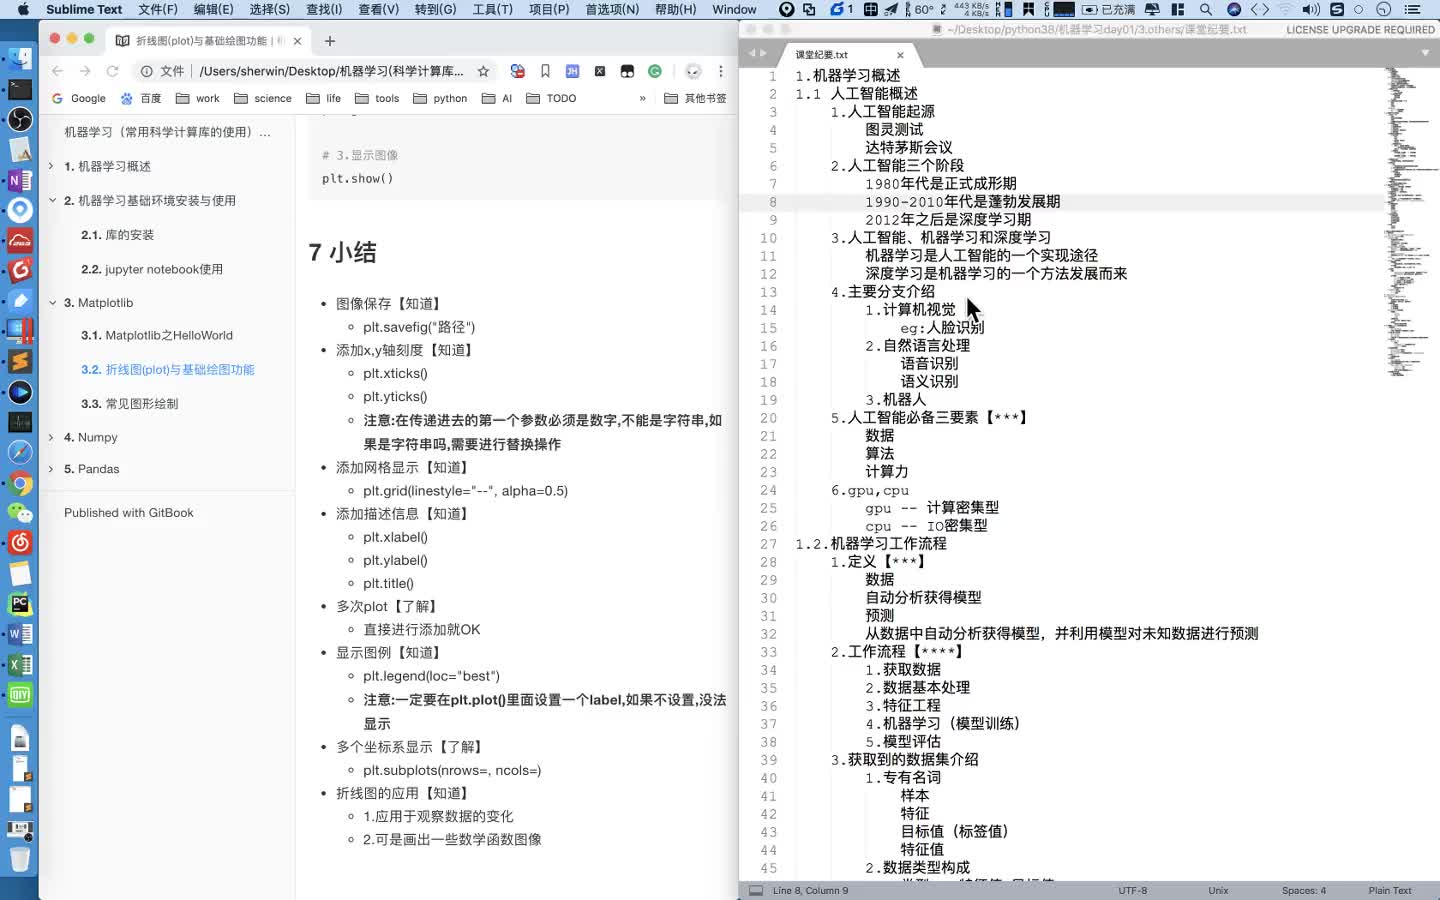Click Chrome's back navigation arrow

point(57,71)
